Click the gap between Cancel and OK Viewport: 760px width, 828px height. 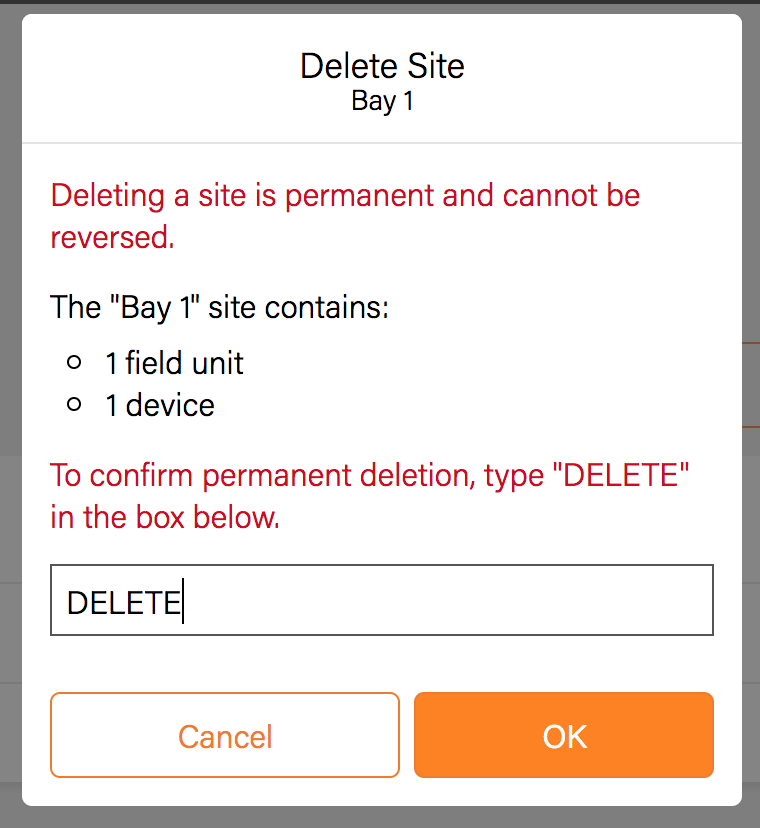pyautogui.click(x=407, y=736)
